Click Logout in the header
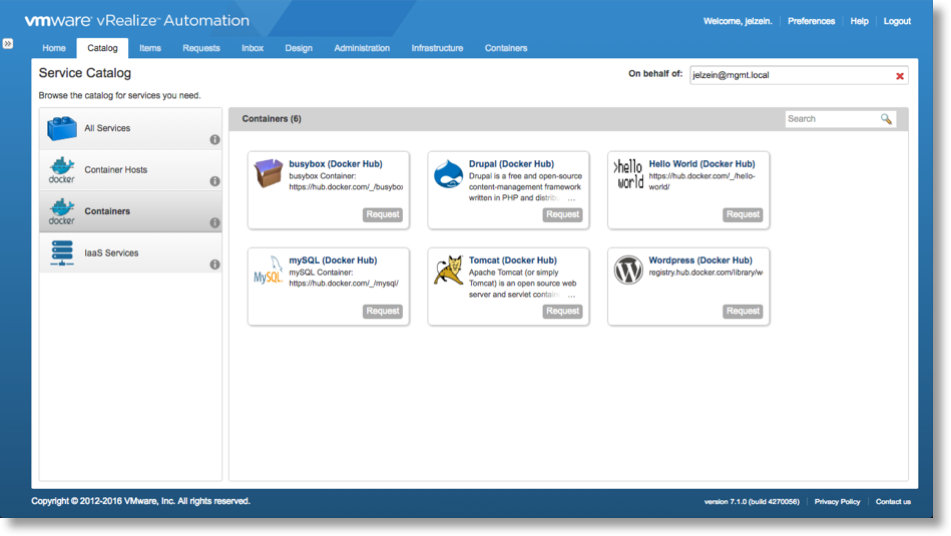This screenshot has width=951, height=536. [897, 21]
